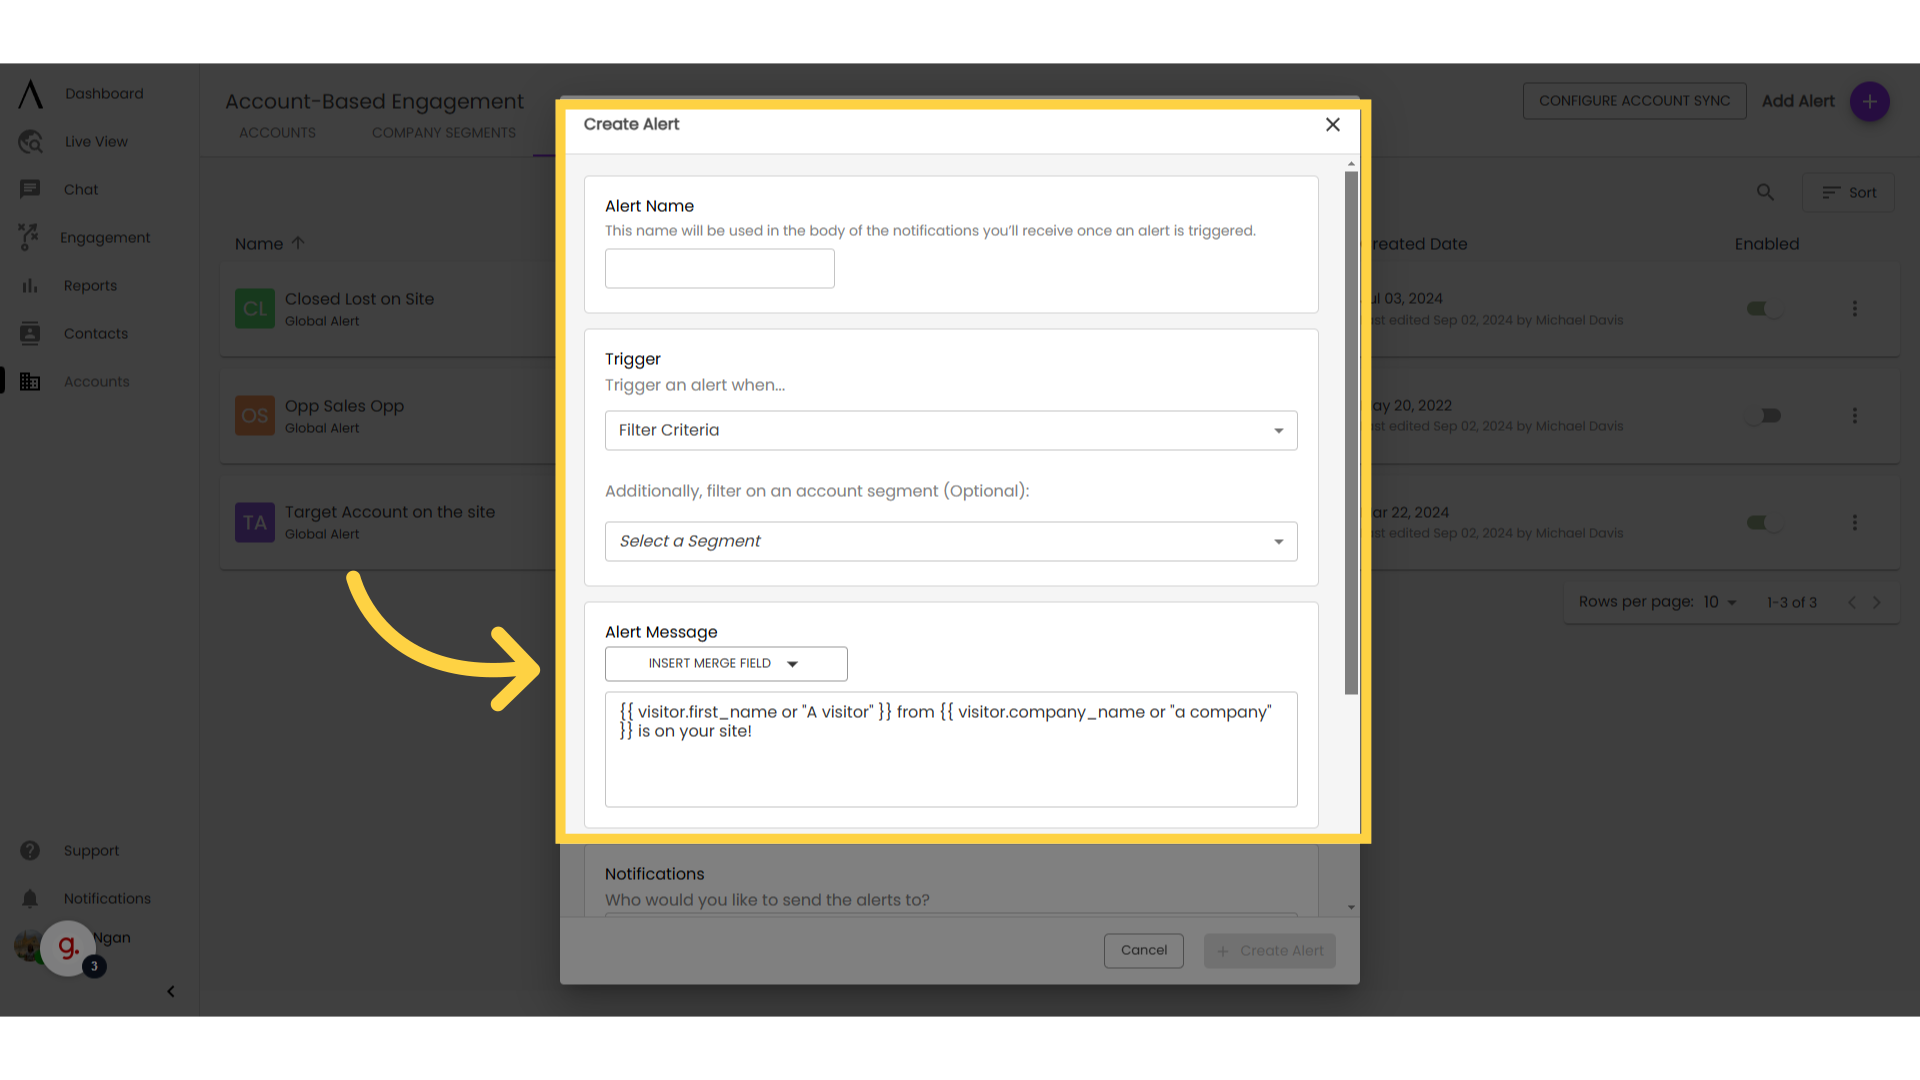Open Engagement sidebar panel
The width and height of the screenshot is (1920, 1080).
point(105,237)
